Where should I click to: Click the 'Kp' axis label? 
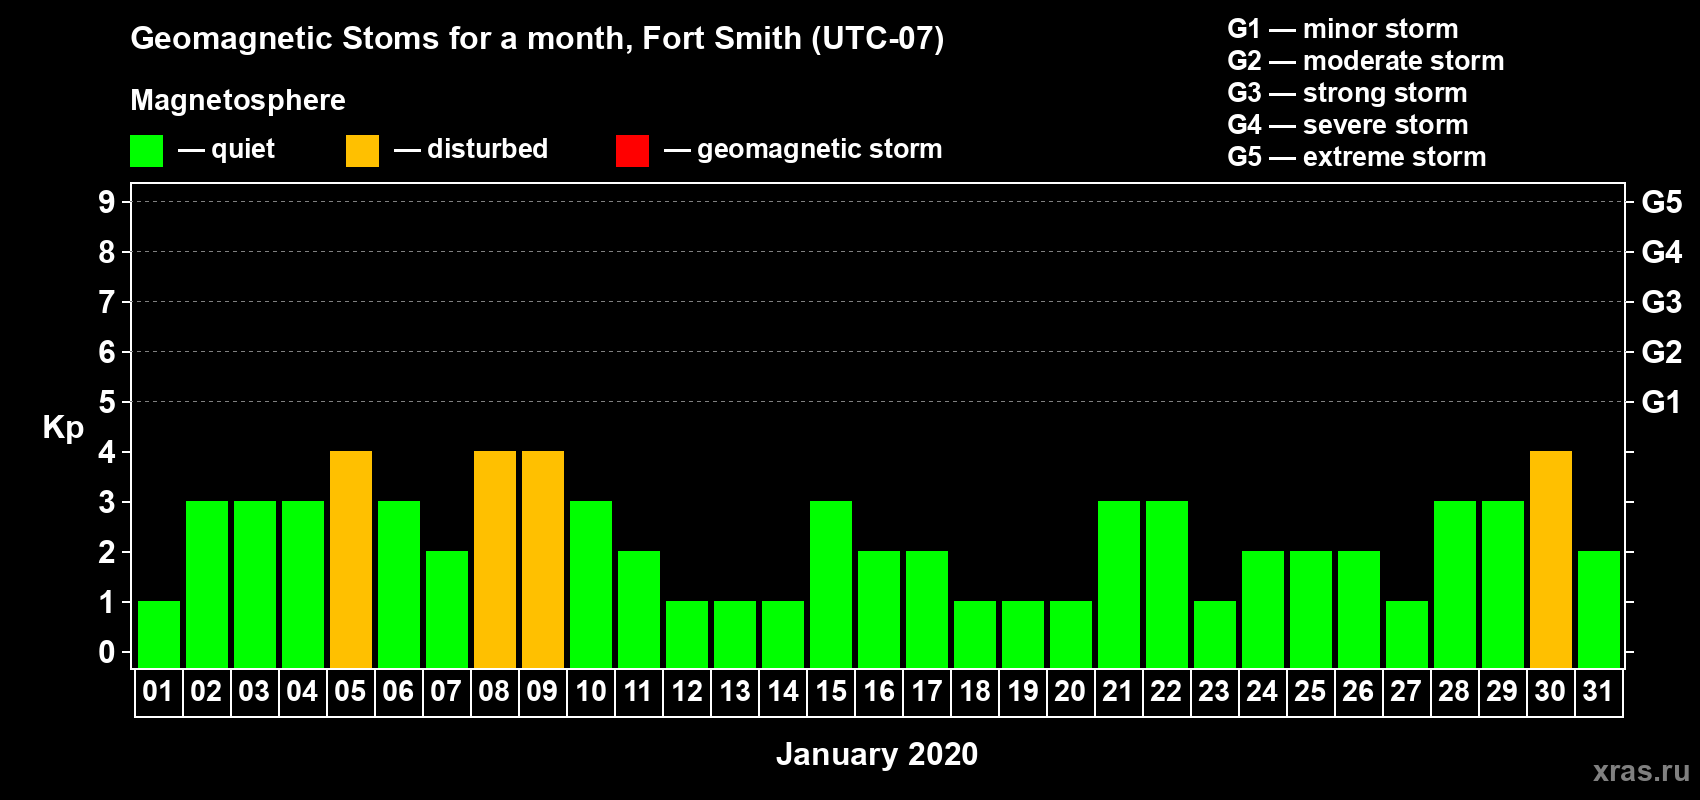pyautogui.click(x=63, y=428)
